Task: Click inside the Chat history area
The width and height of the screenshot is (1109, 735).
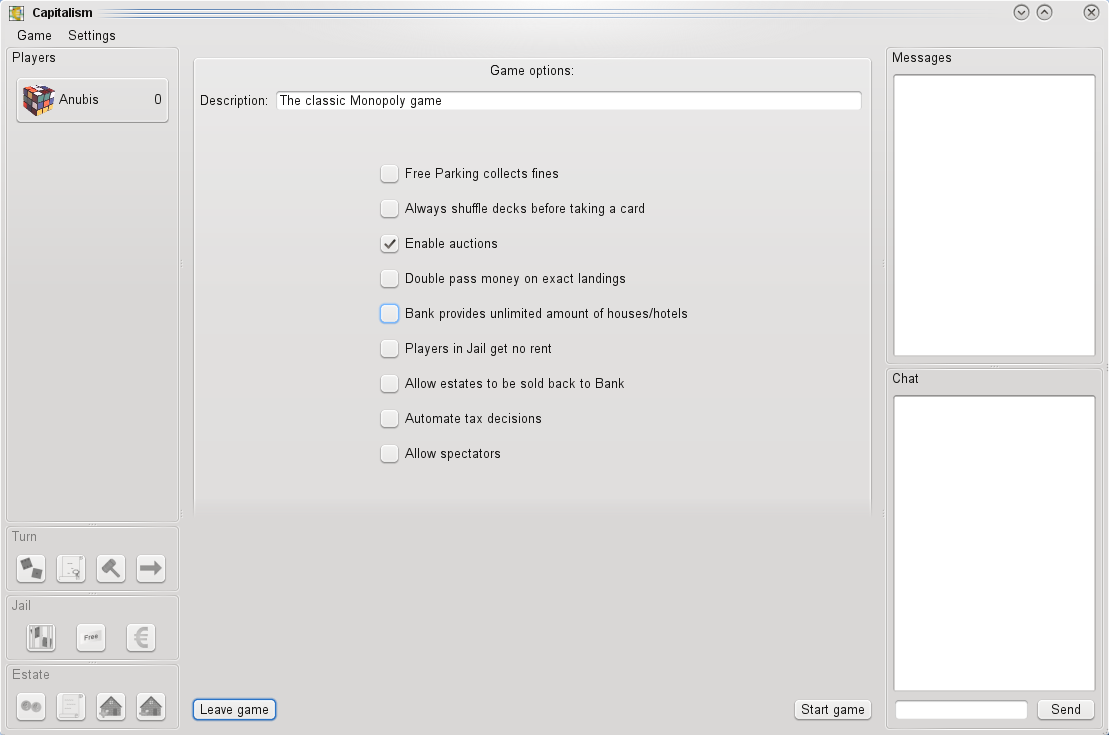Action: [x=994, y=543]
